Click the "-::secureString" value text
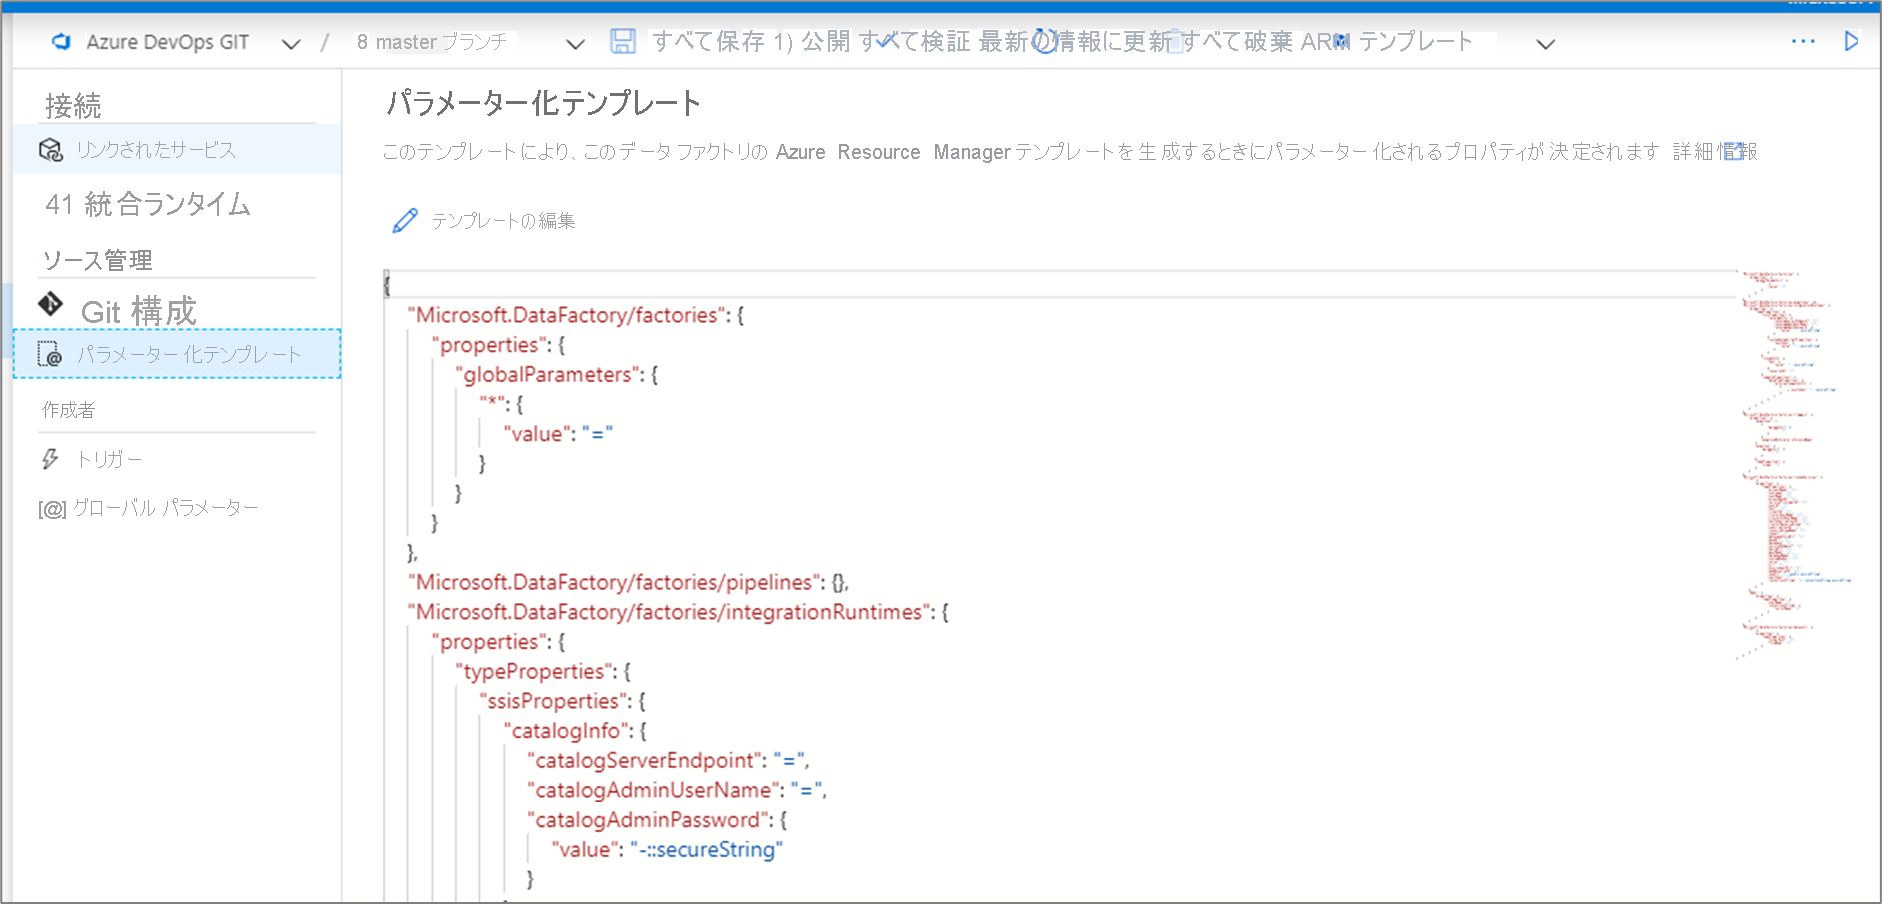This screenshot has height=904, width=1882. (706, 850)
